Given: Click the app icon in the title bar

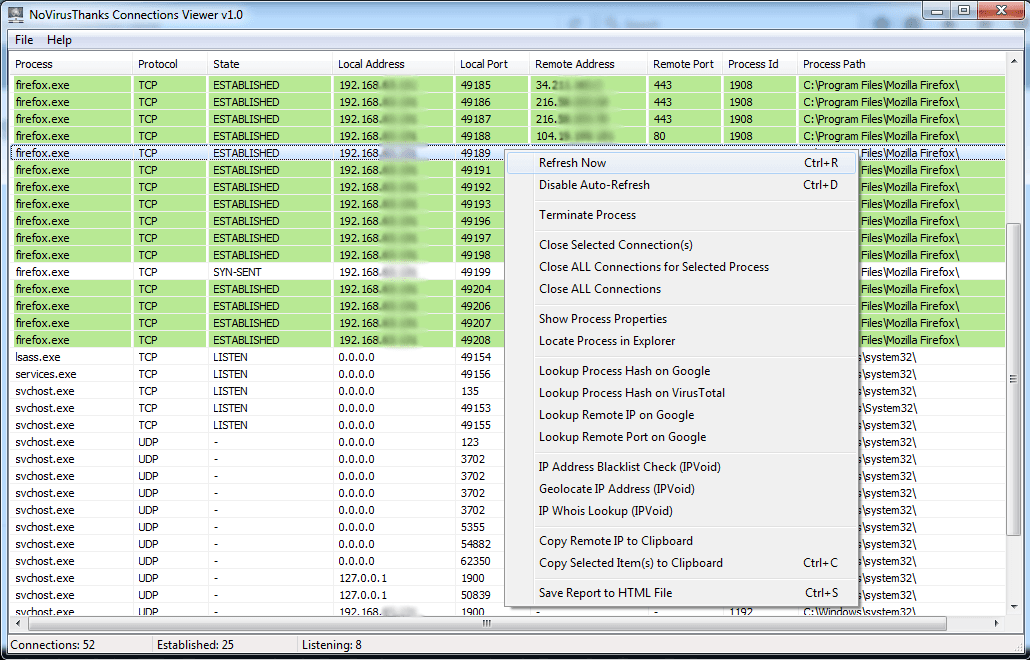Looking at the screenshot, I should (x=16, y=14).
